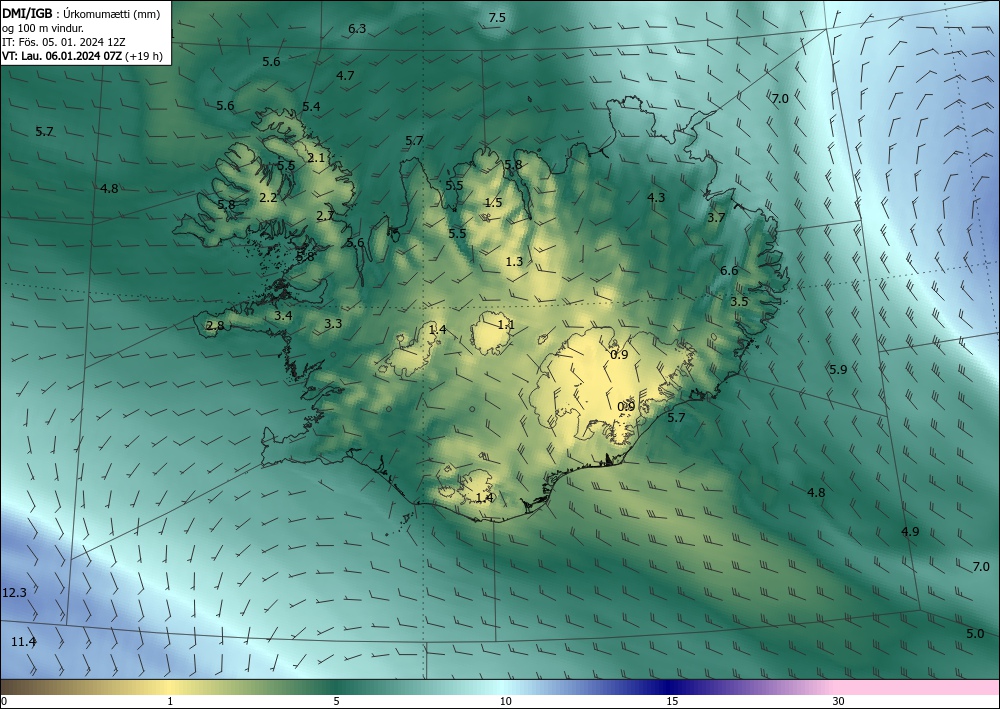The height and width of the screenshot is (709, 1000).
Task: Select the 5.0 value in the bottom-right corner
Action: click(974, 634)
